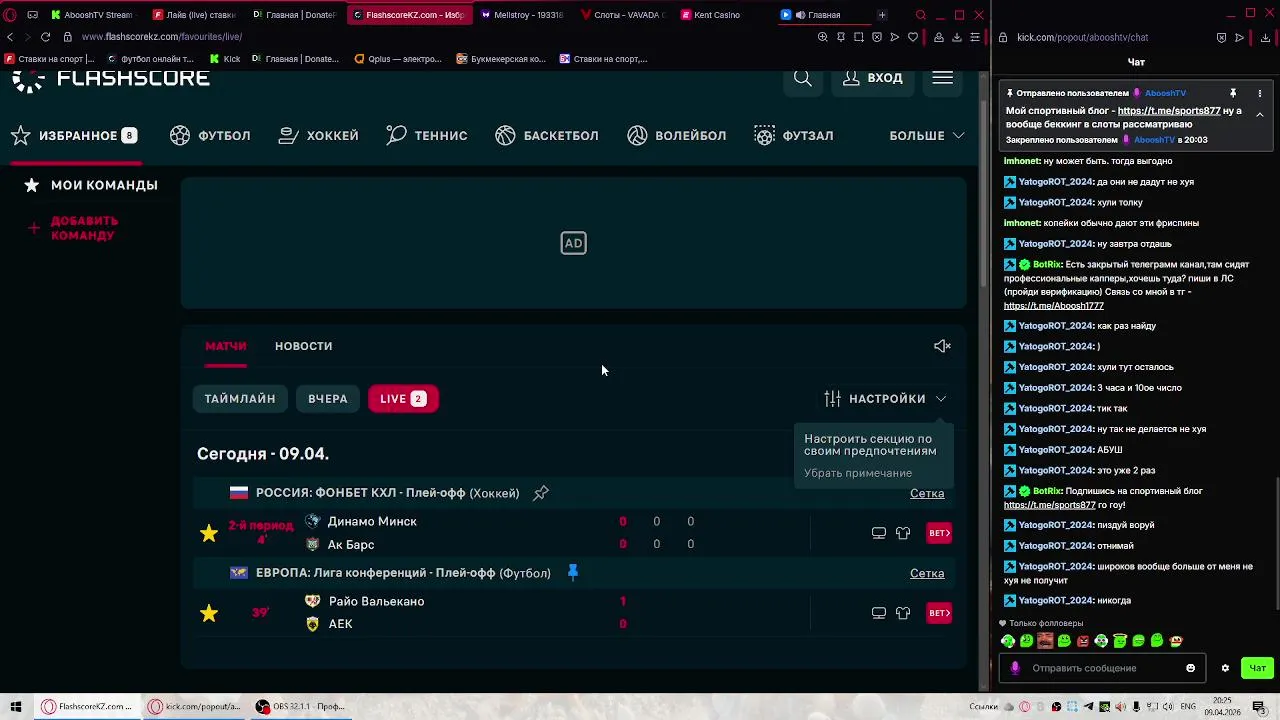Open Qplus bookmark in bookmarks bar
Image resolution: width=1280 pixels, height=720 pixels.
click(398, 59)
